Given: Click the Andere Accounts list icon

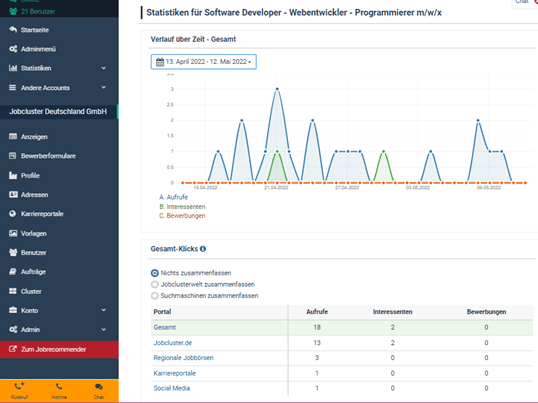Looking at the screenshot, I should (x=13, y=87).
